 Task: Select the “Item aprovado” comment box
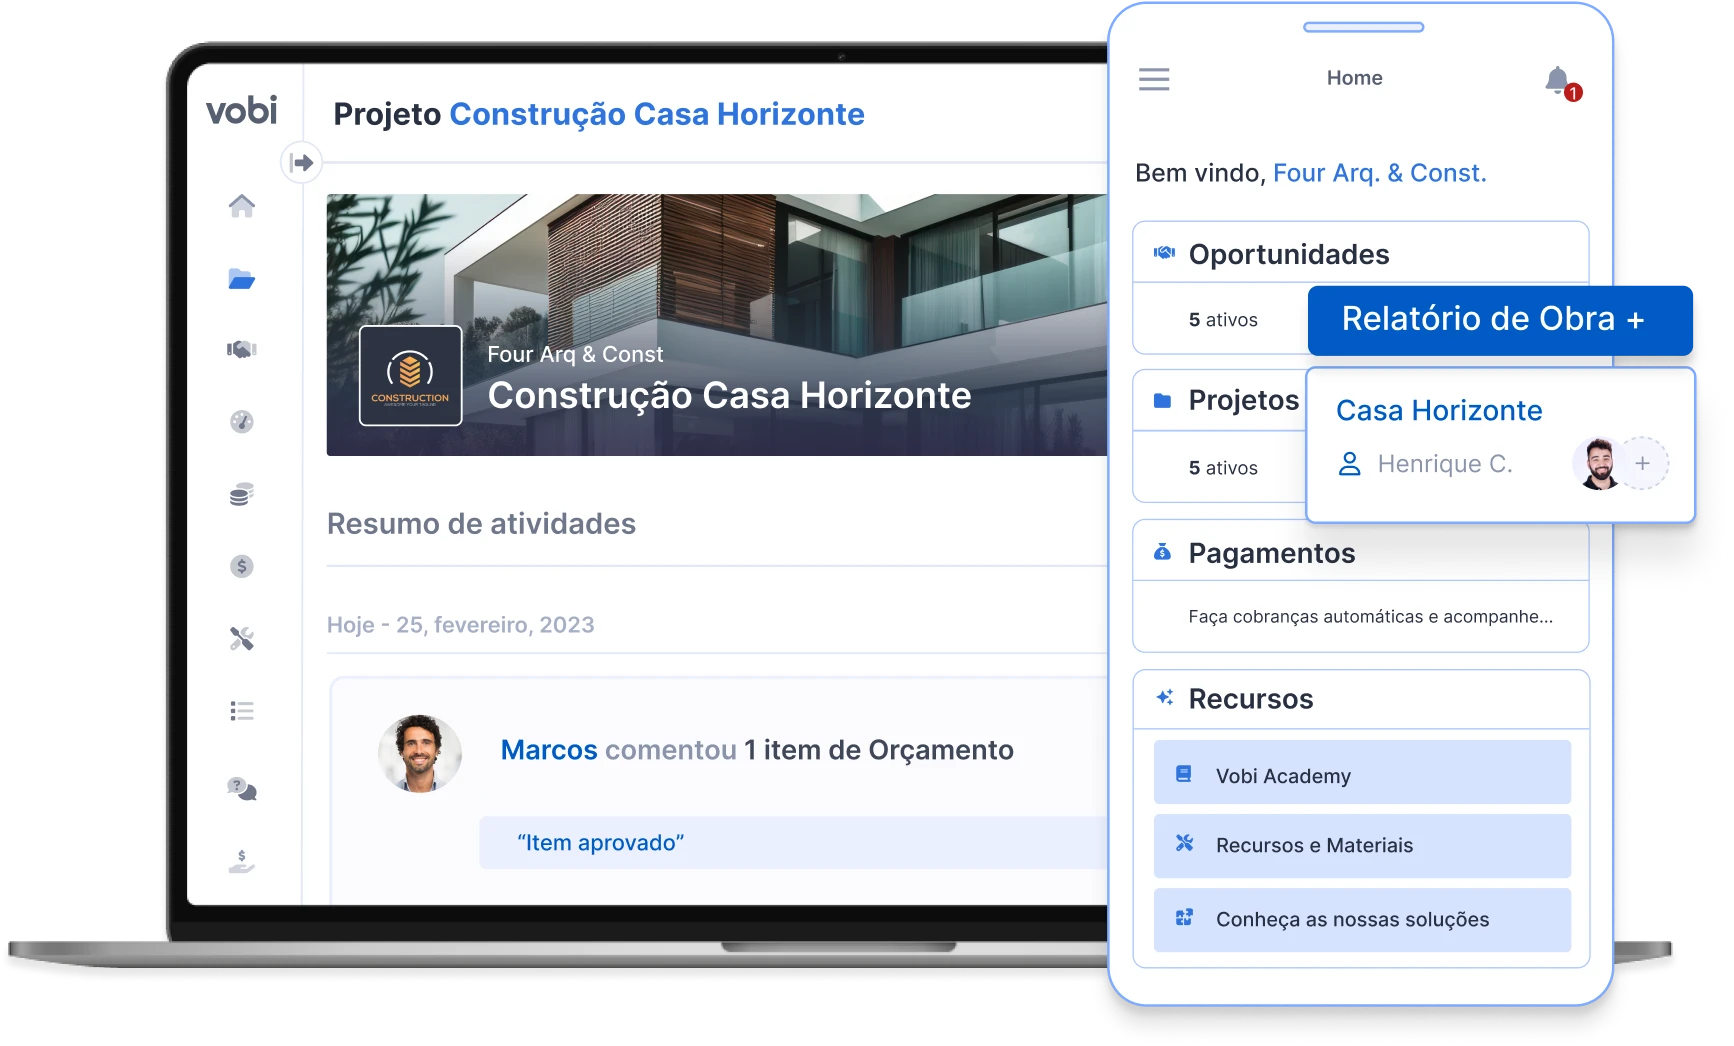coord(794,843)
